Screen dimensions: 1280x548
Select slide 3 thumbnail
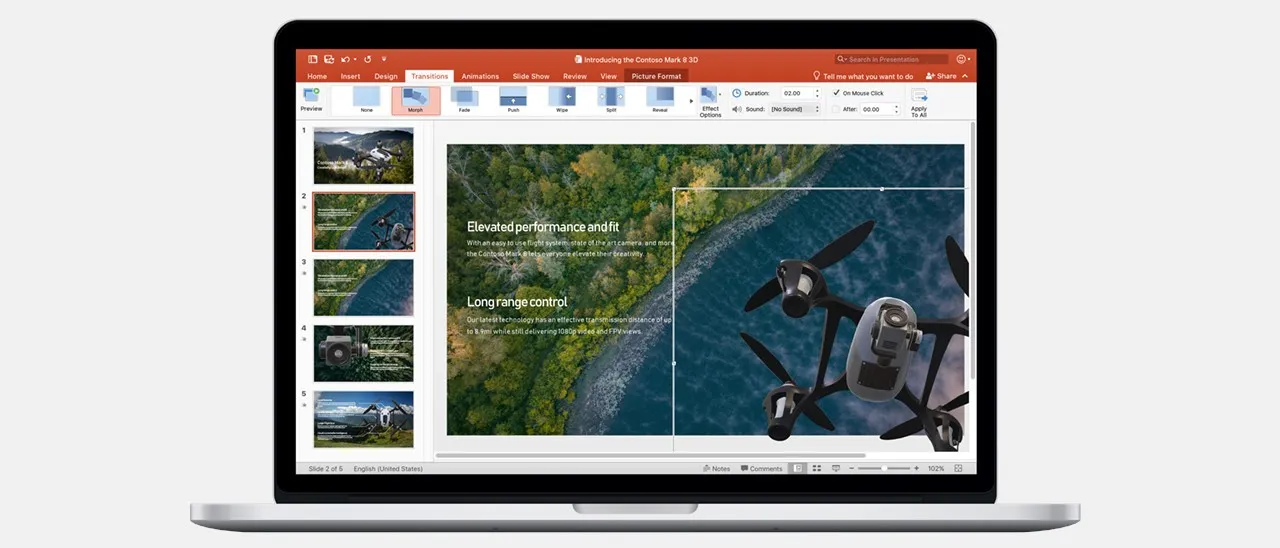363,287
